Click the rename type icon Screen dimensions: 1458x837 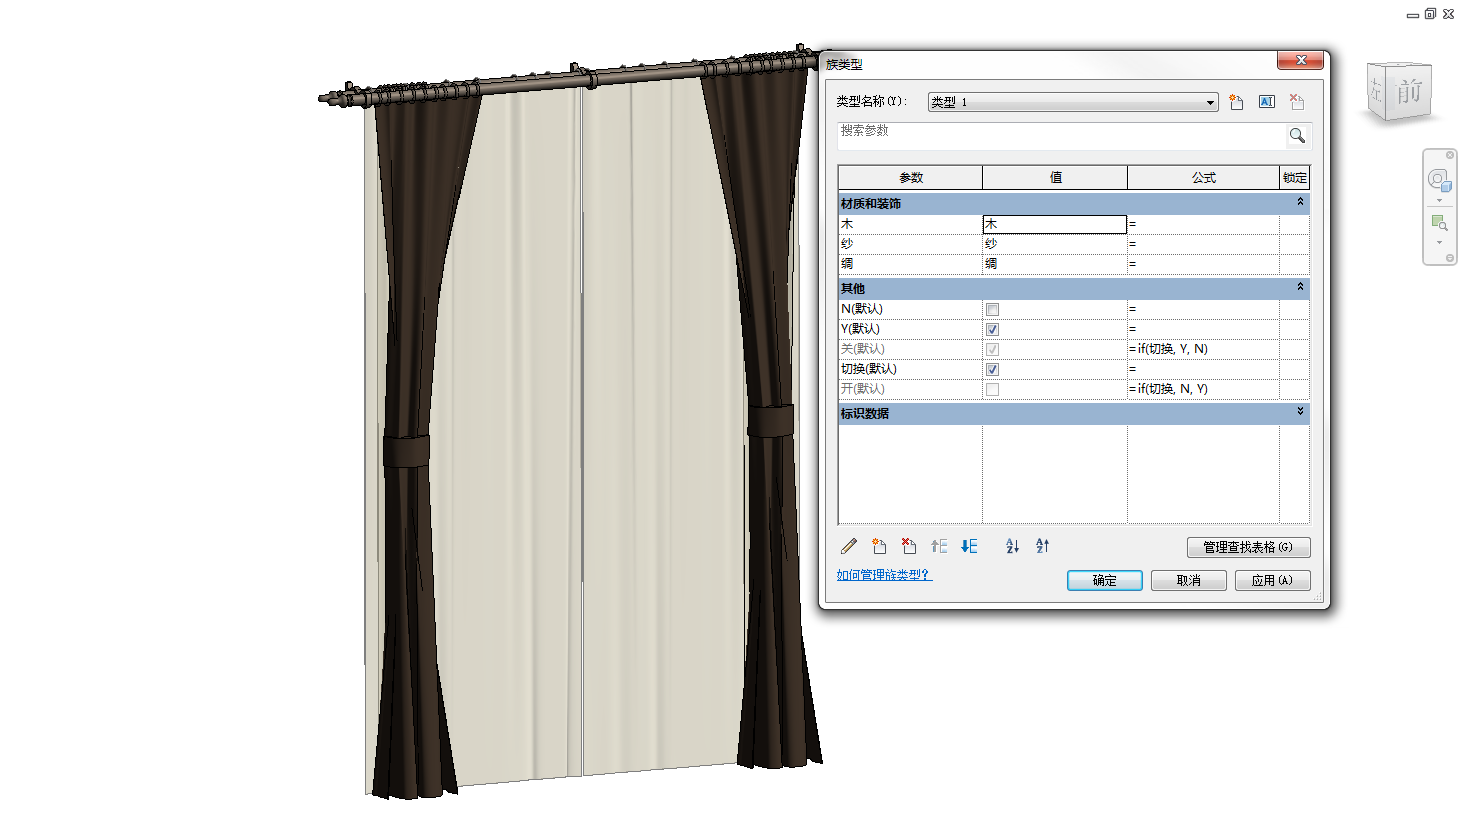point(1267,102)
